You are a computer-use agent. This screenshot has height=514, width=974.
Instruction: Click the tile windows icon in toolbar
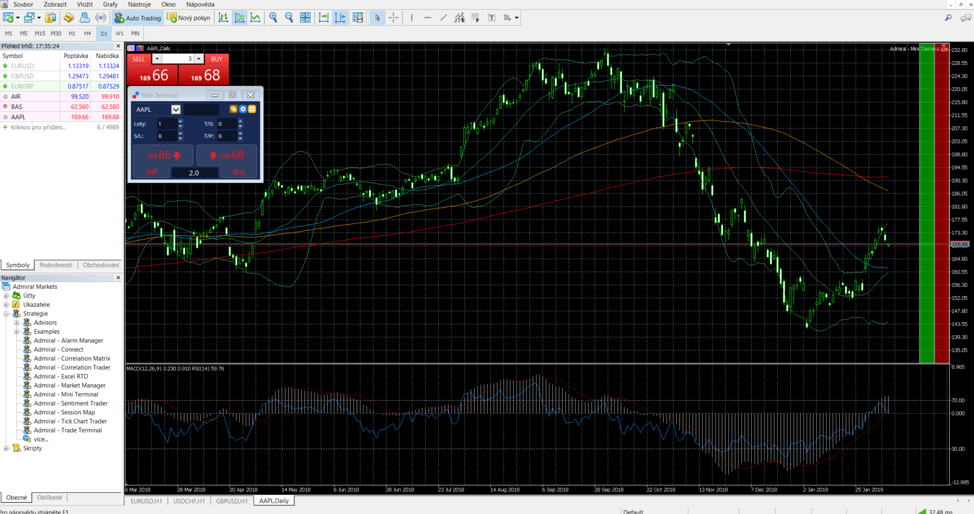pyautogui.click(x=306, y=18)
